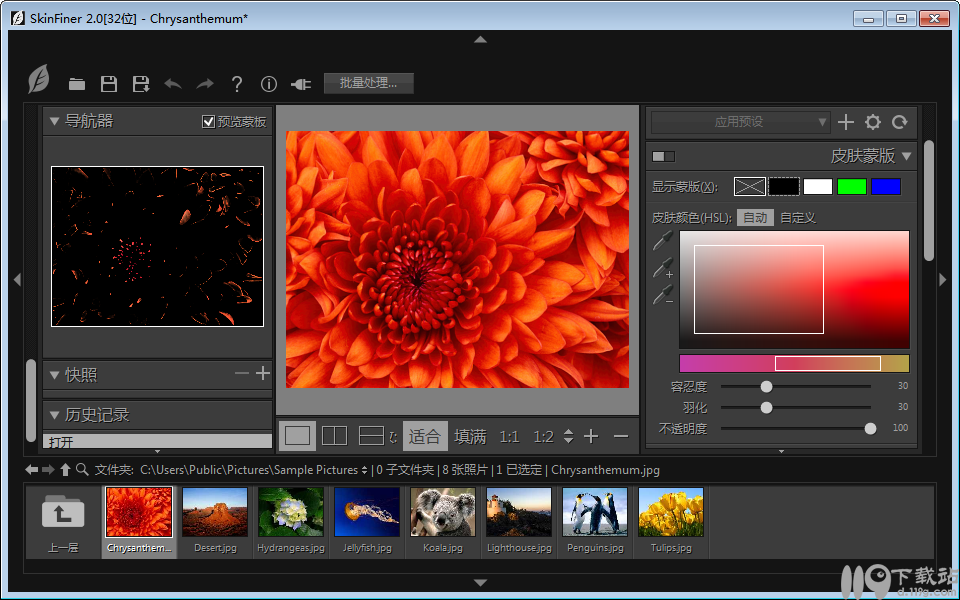
Task: Open an image file with the folder icon
Action: click(x=77, y=84)
